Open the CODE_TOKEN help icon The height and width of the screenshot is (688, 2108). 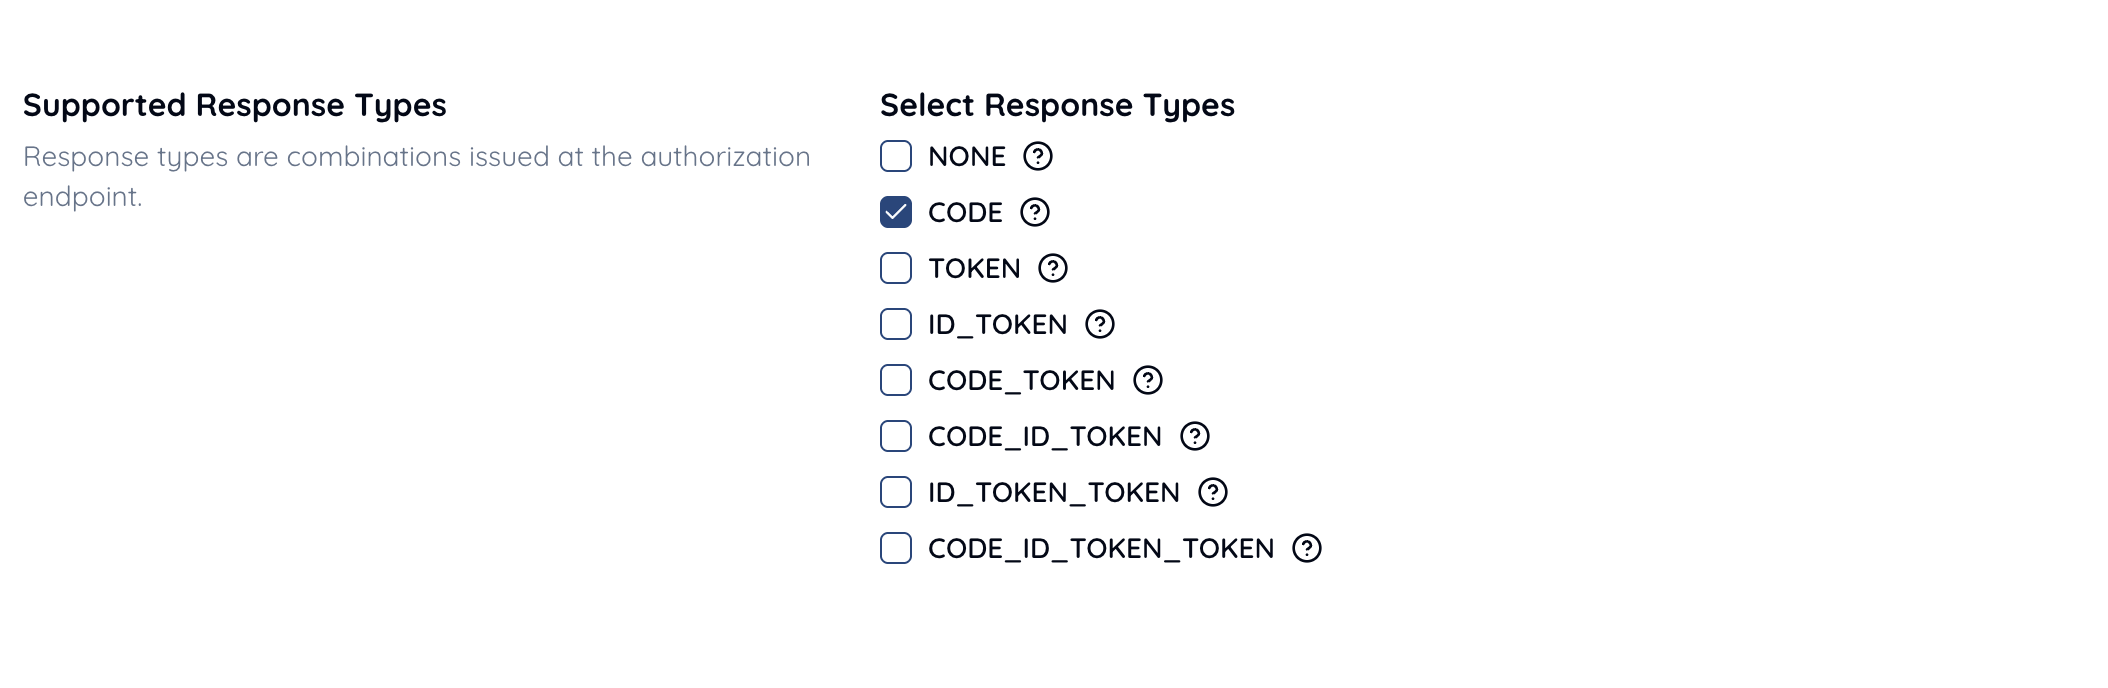click(x=1148, y=380)
